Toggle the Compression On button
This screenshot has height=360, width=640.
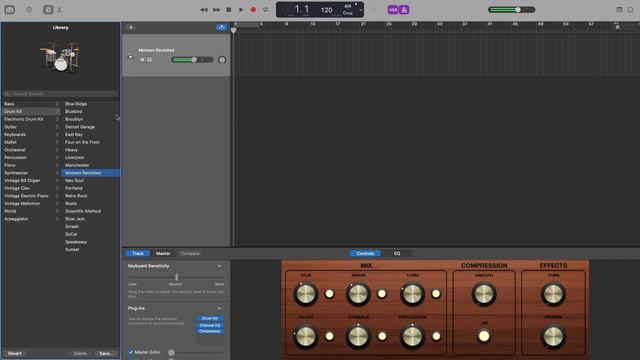(x=484, y=336)
